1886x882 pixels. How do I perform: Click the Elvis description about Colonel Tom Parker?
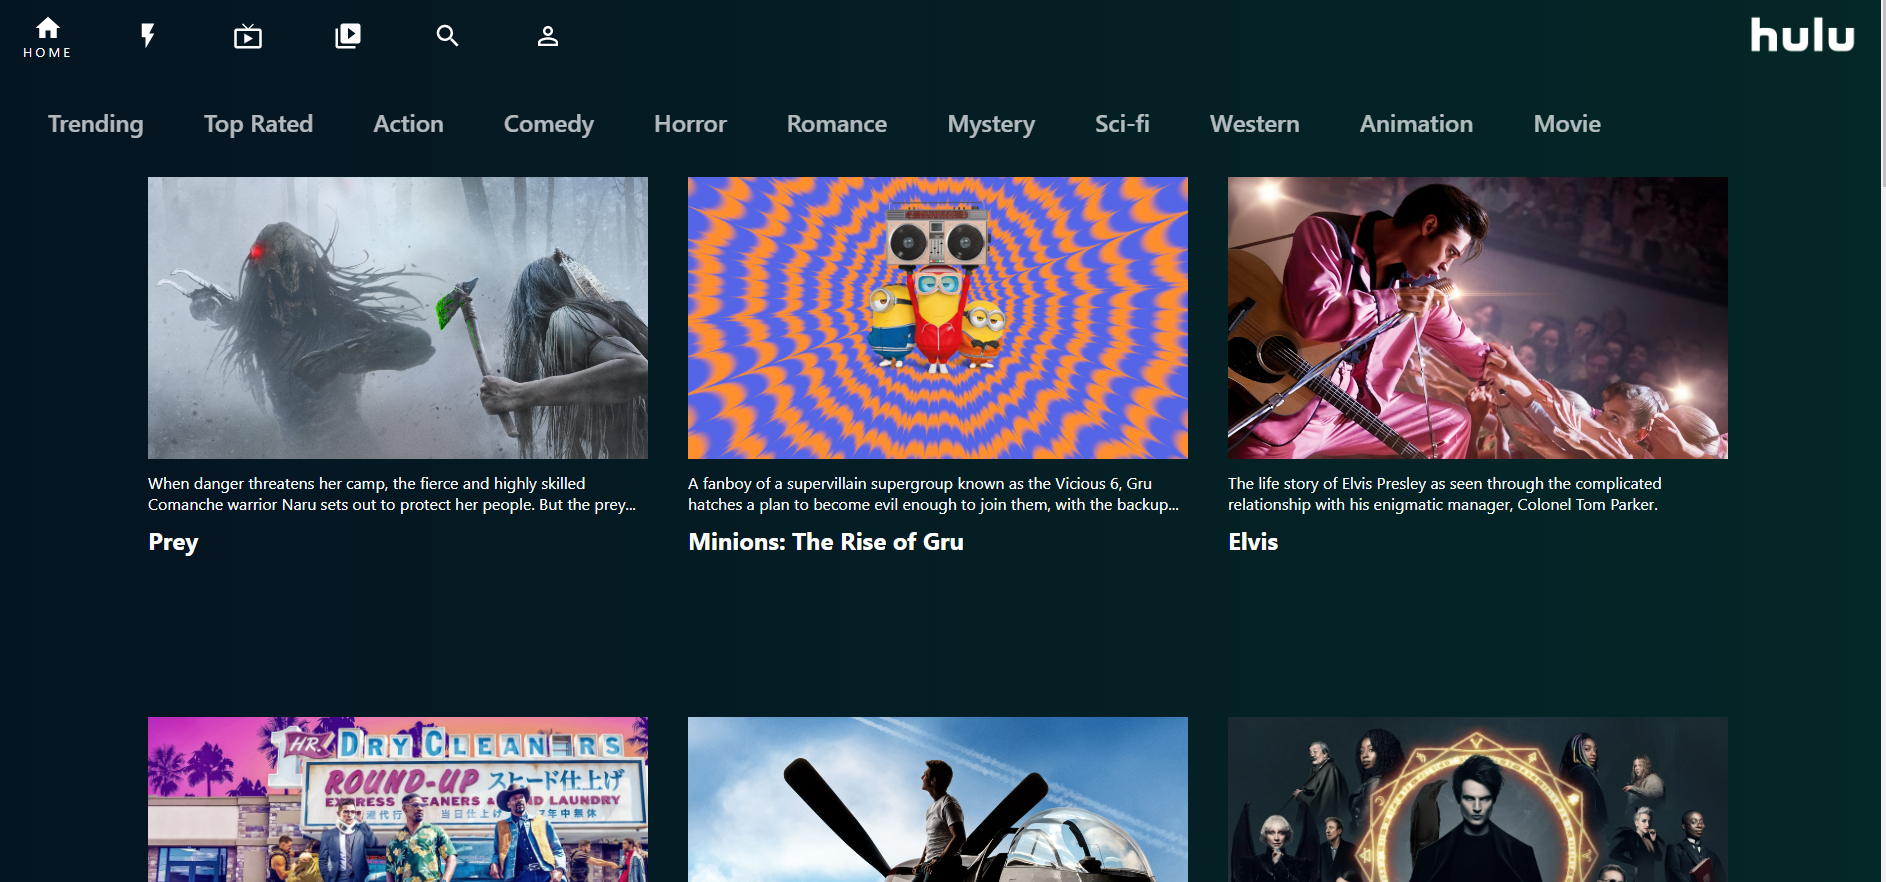(1444, 494)
